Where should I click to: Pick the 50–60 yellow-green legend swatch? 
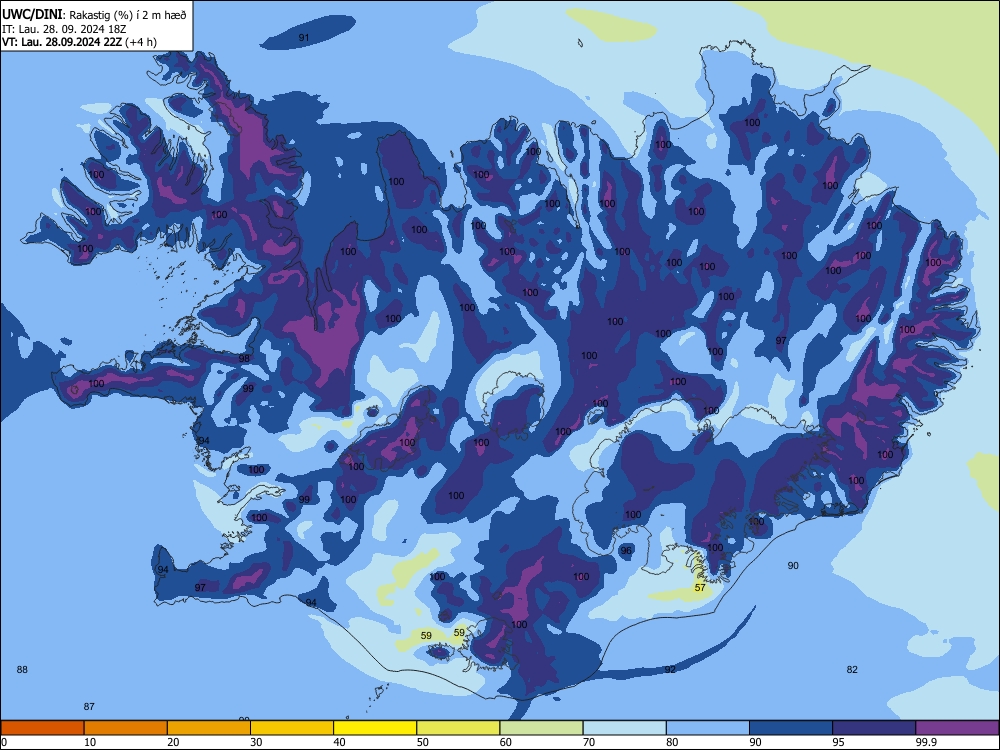459,728
